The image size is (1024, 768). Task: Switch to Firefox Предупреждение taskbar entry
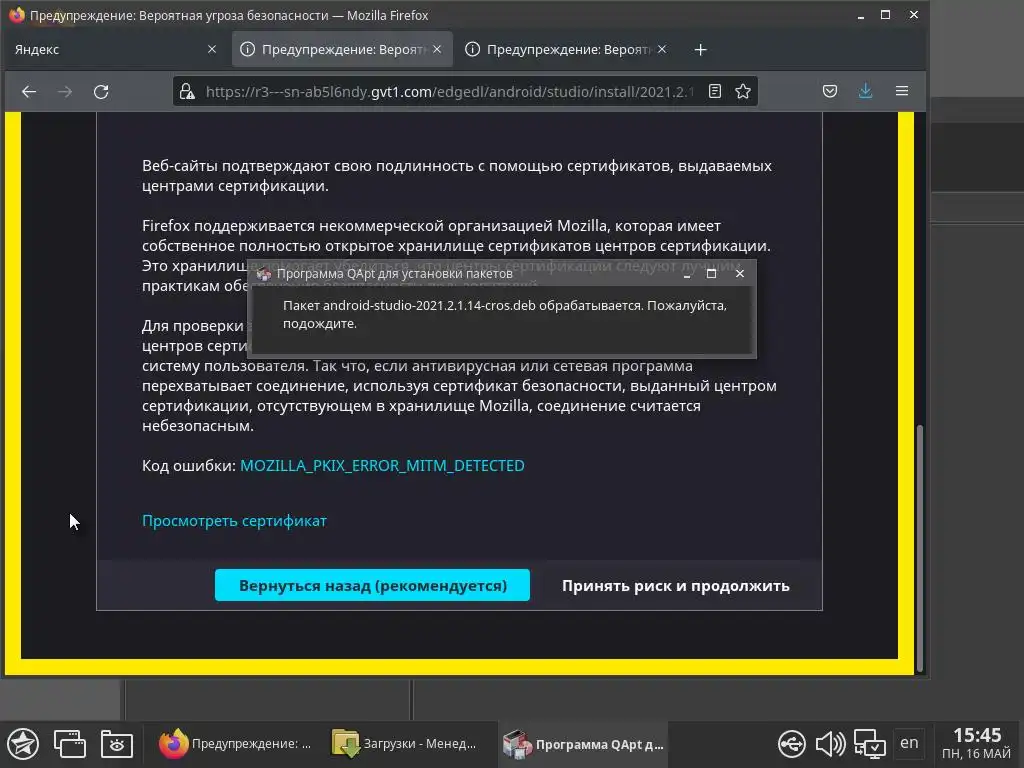click(x=235, y=744)
